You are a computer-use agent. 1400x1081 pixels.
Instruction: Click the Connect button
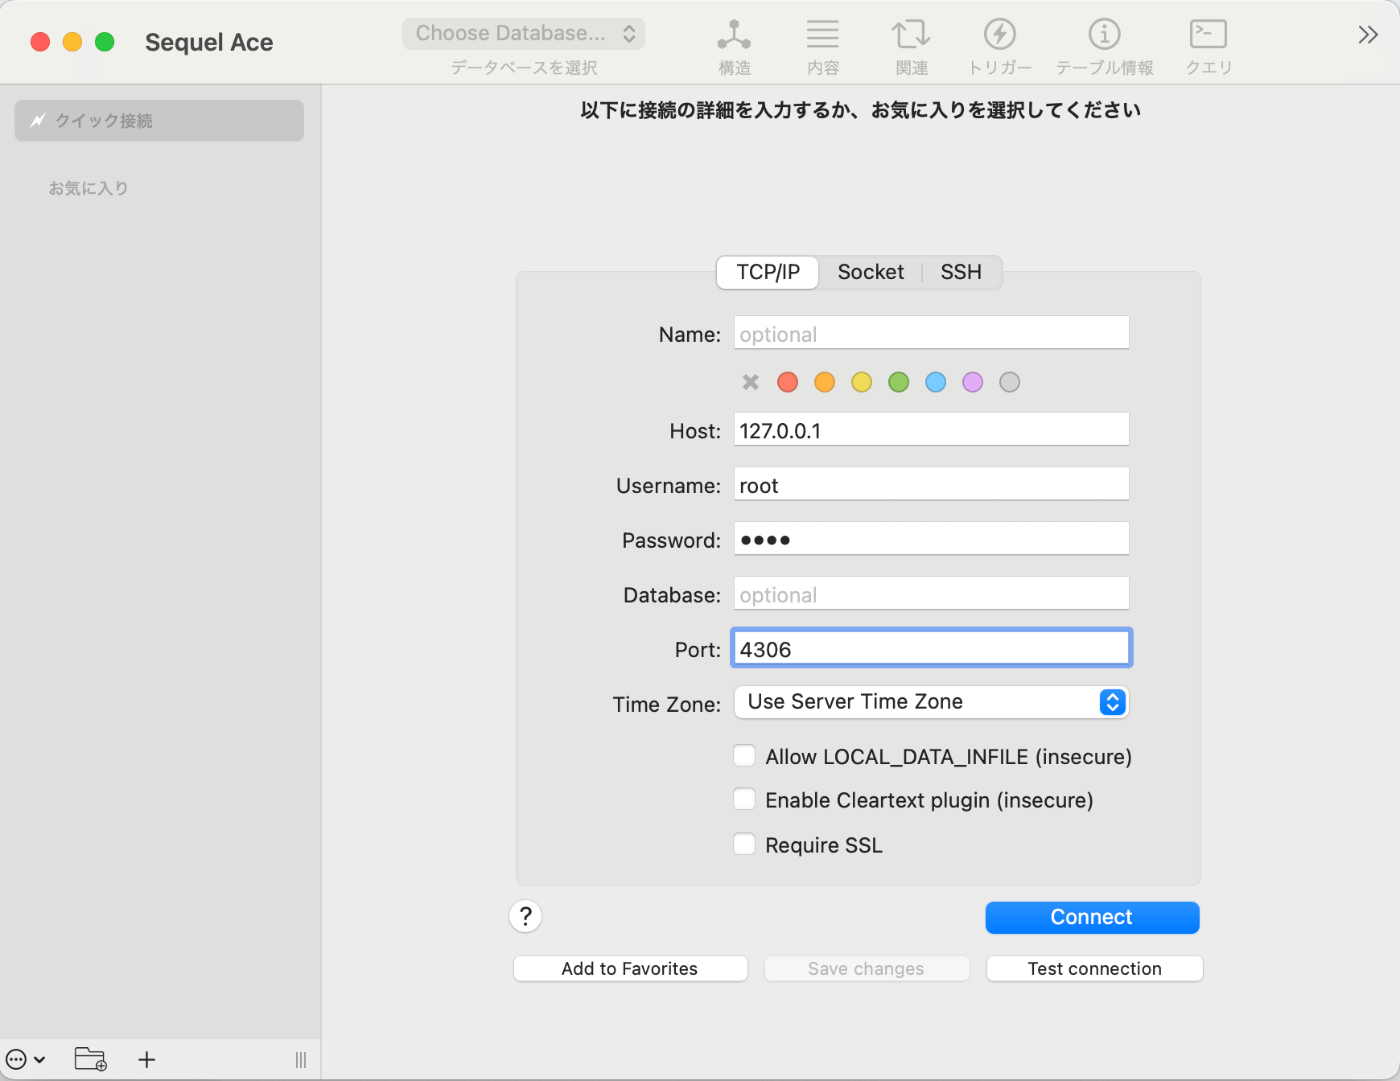1092,917
